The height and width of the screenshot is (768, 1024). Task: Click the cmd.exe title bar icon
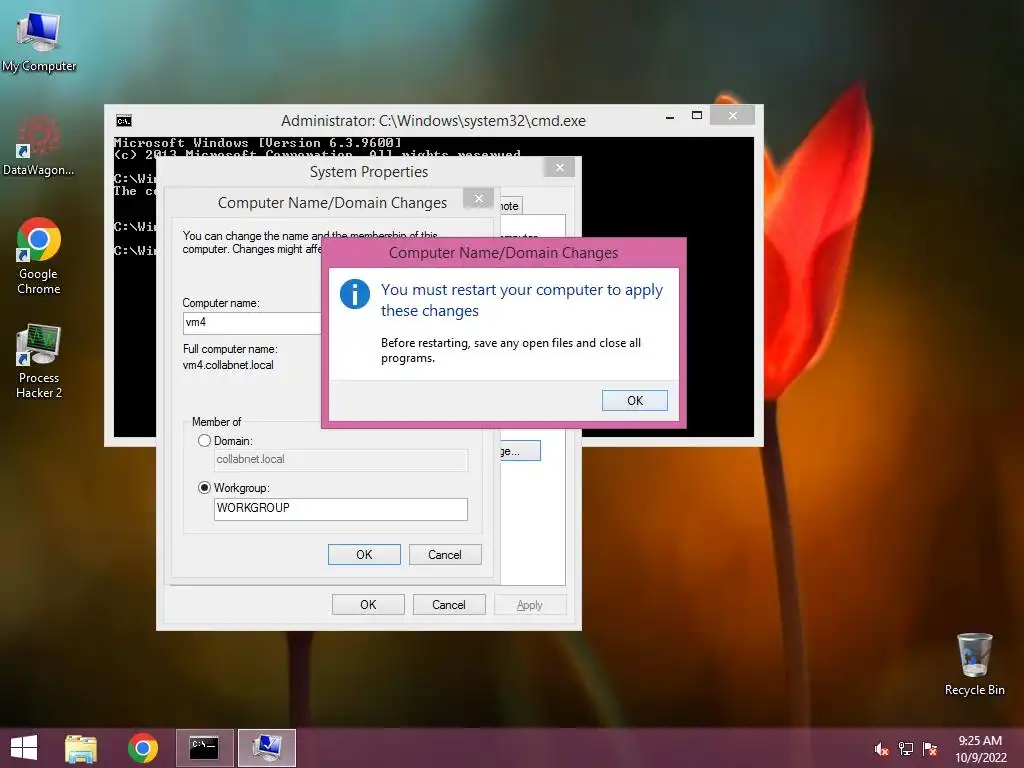click(123, 121)
